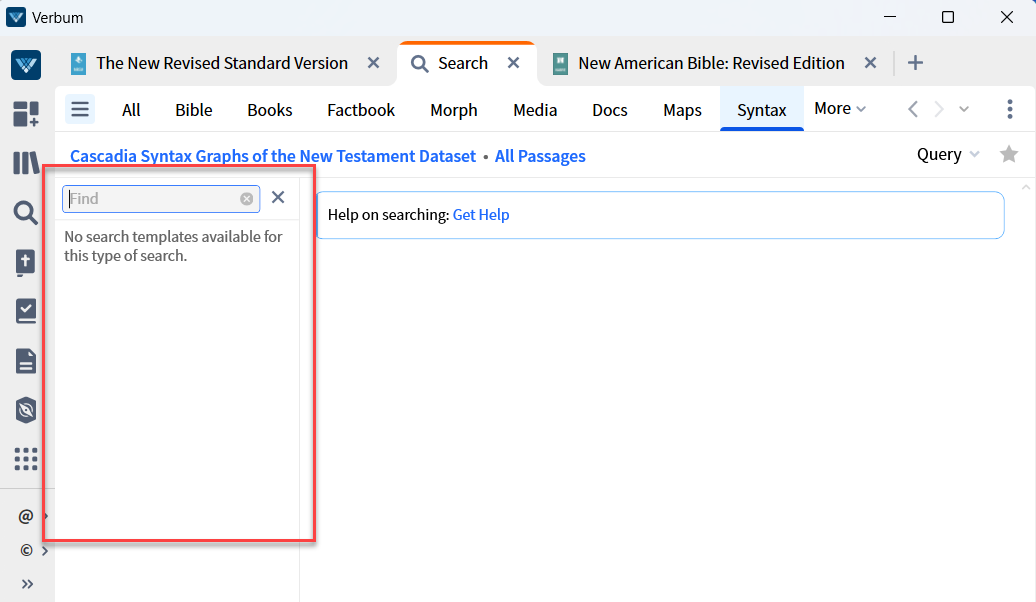Select the All search type

(x=131, y=110)
